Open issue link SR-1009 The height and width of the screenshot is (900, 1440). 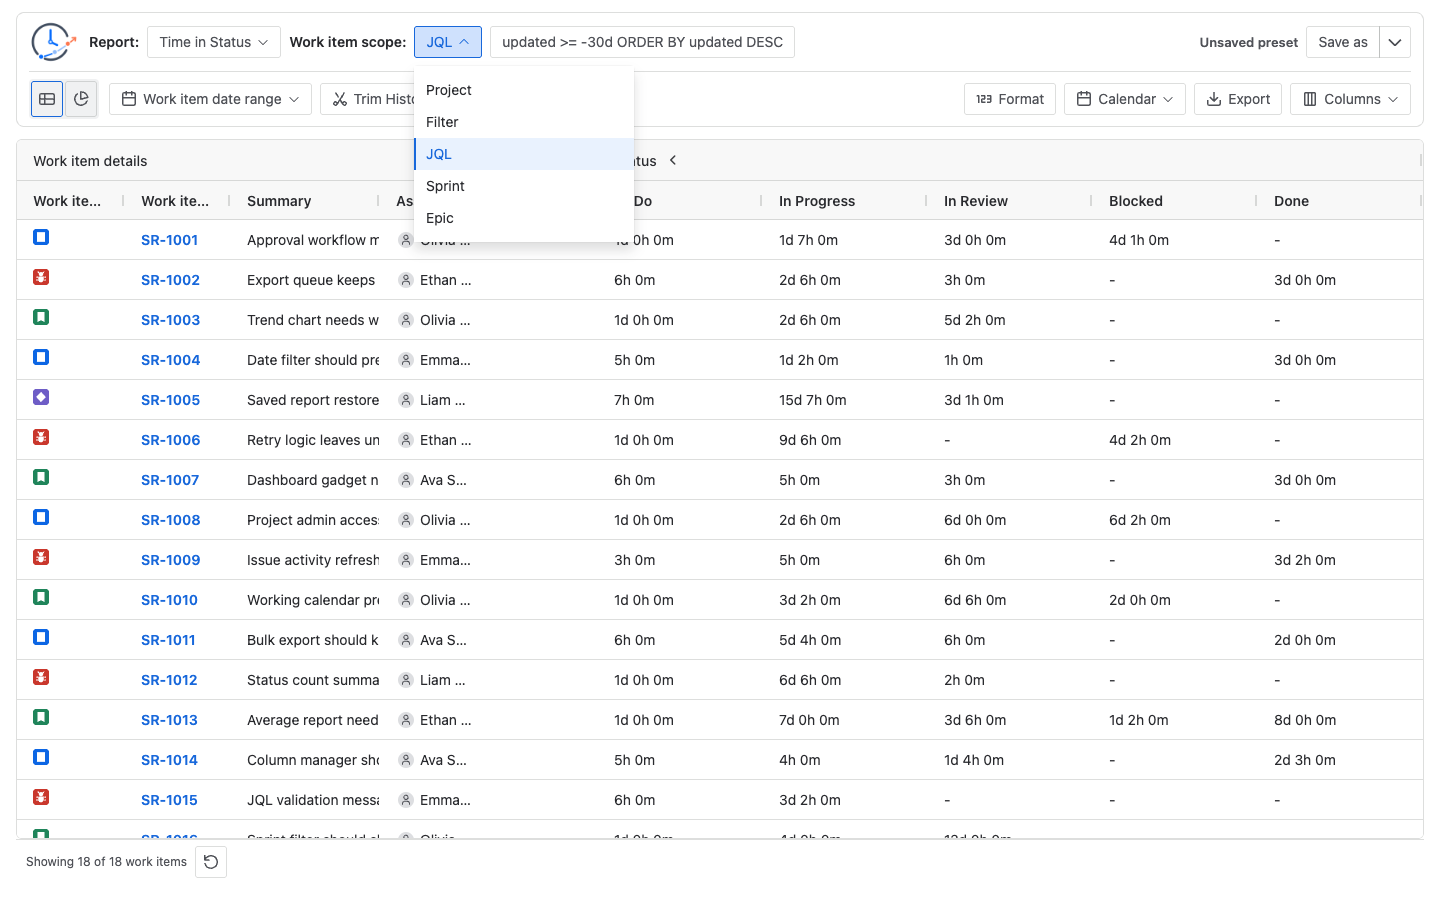click(x=170, y=560)
